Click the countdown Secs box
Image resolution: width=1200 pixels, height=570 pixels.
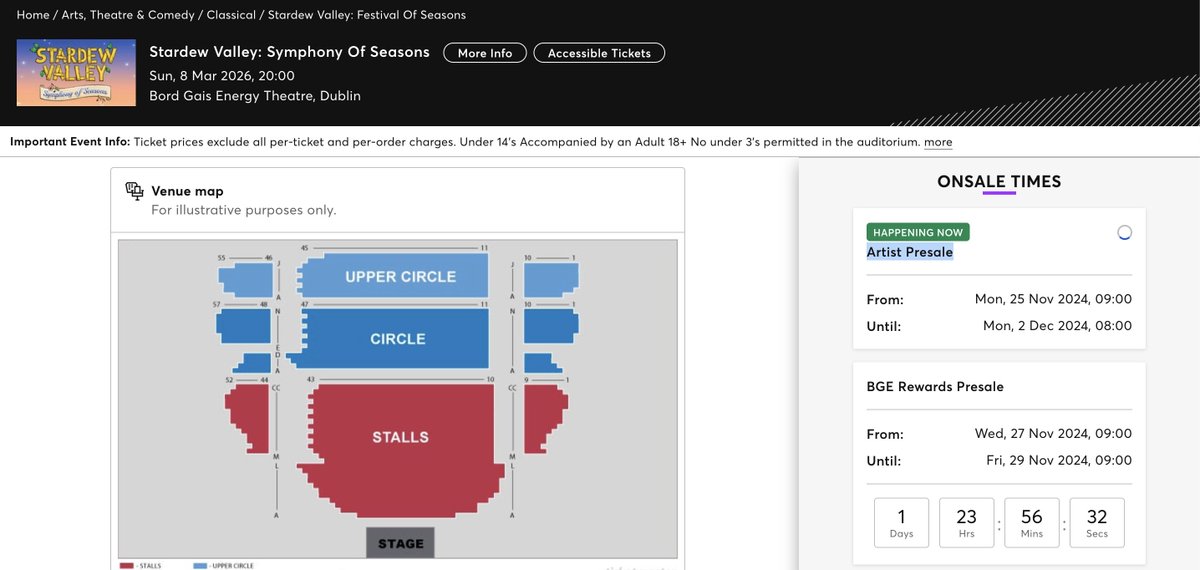1096,523
